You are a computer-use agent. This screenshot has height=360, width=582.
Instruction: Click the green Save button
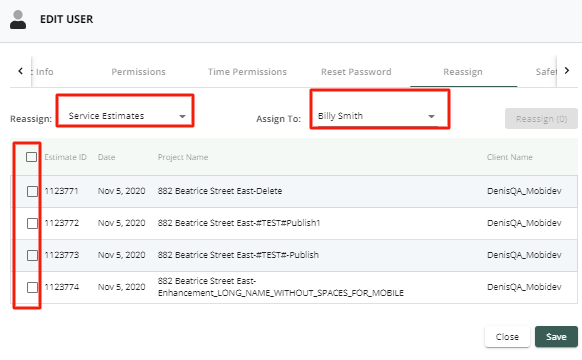[x=556, y=337]
